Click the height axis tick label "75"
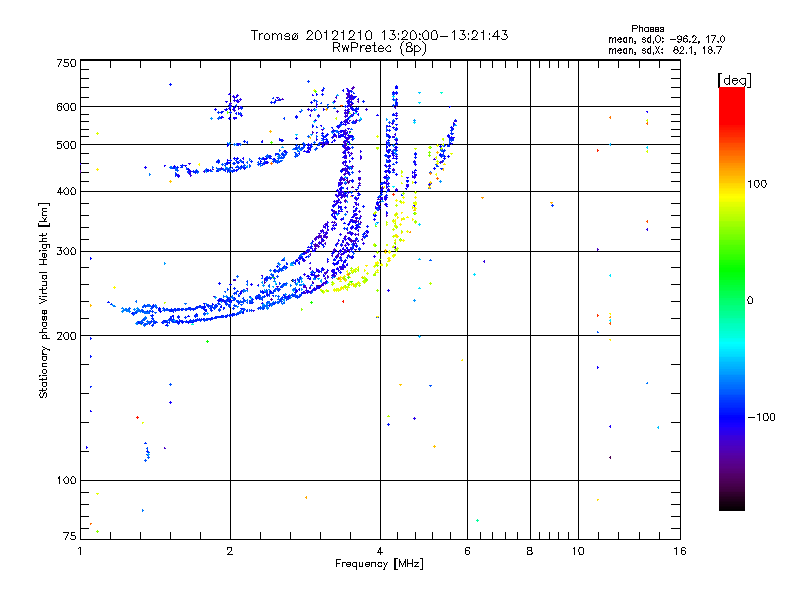This screenshot has width=800, height=600. coord(69,536)
